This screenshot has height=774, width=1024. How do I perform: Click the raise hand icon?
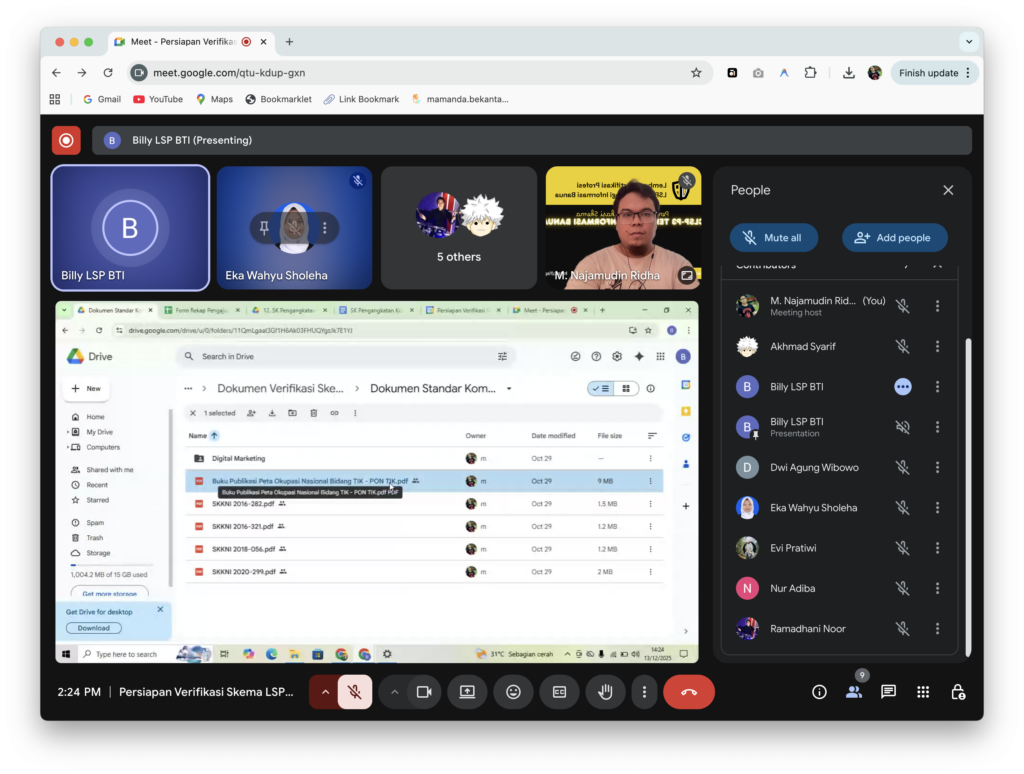pos(605,692)
